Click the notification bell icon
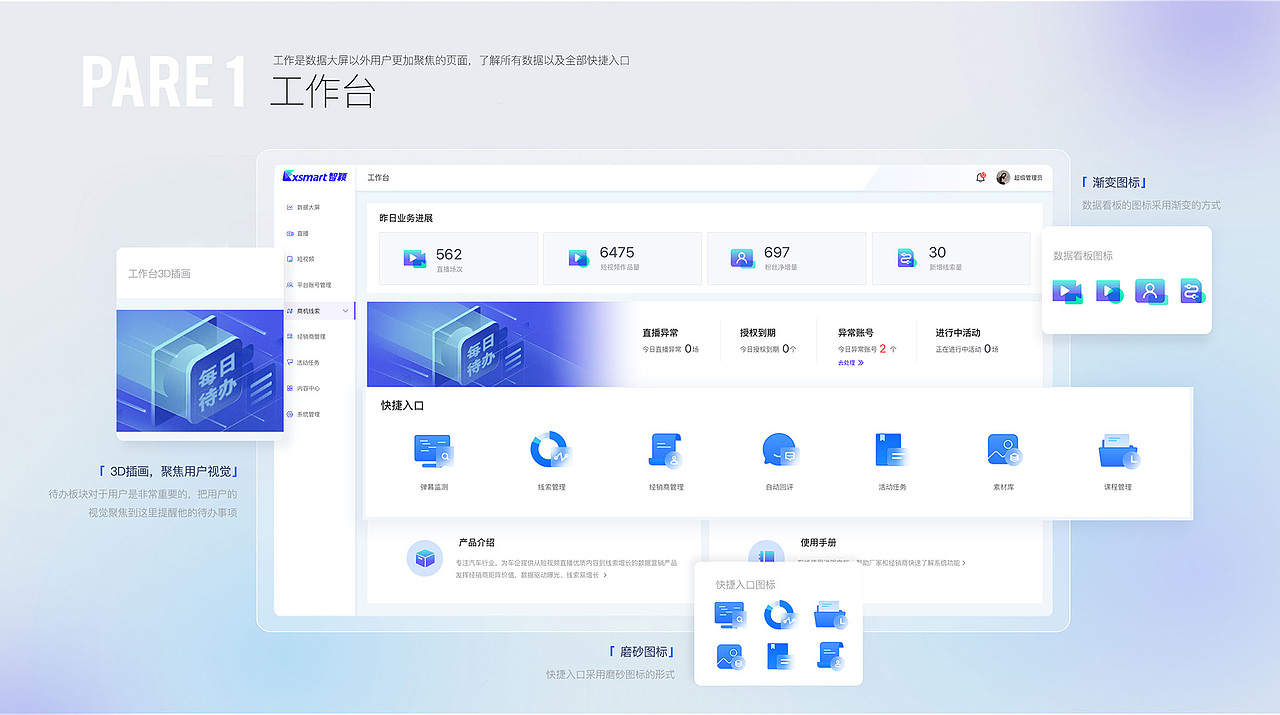This screenshot has height=715, width=1280. (x=981, y=177)
